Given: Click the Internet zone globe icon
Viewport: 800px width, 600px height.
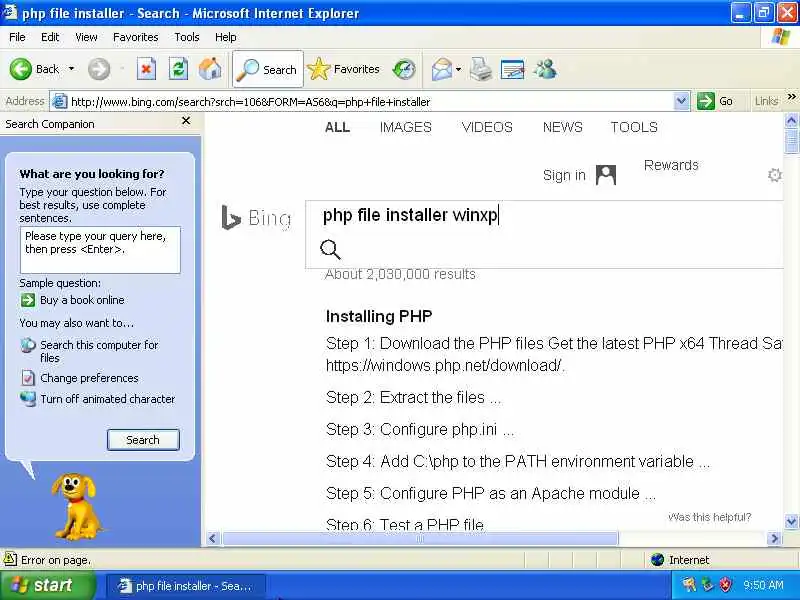Looking at the screenshot, I should [658, 560].
